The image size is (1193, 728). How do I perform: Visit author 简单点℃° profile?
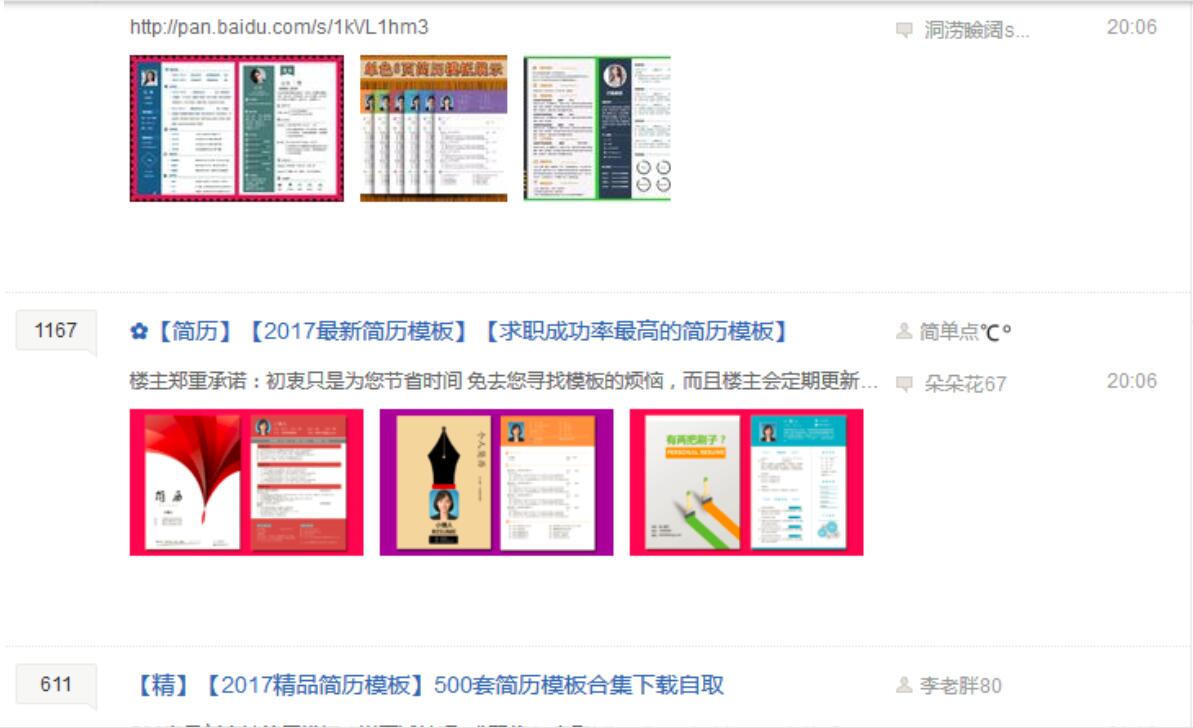pos(965,331)
